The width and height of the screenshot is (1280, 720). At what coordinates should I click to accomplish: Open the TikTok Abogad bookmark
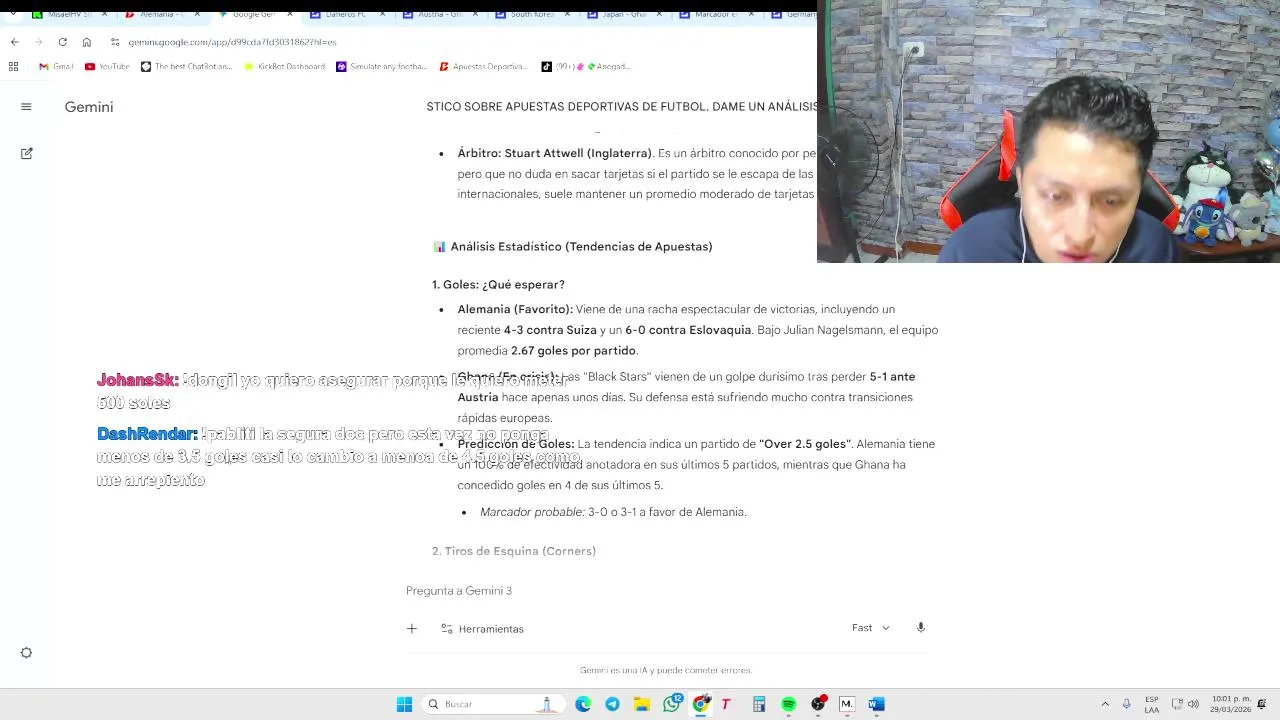coord(586,67)
